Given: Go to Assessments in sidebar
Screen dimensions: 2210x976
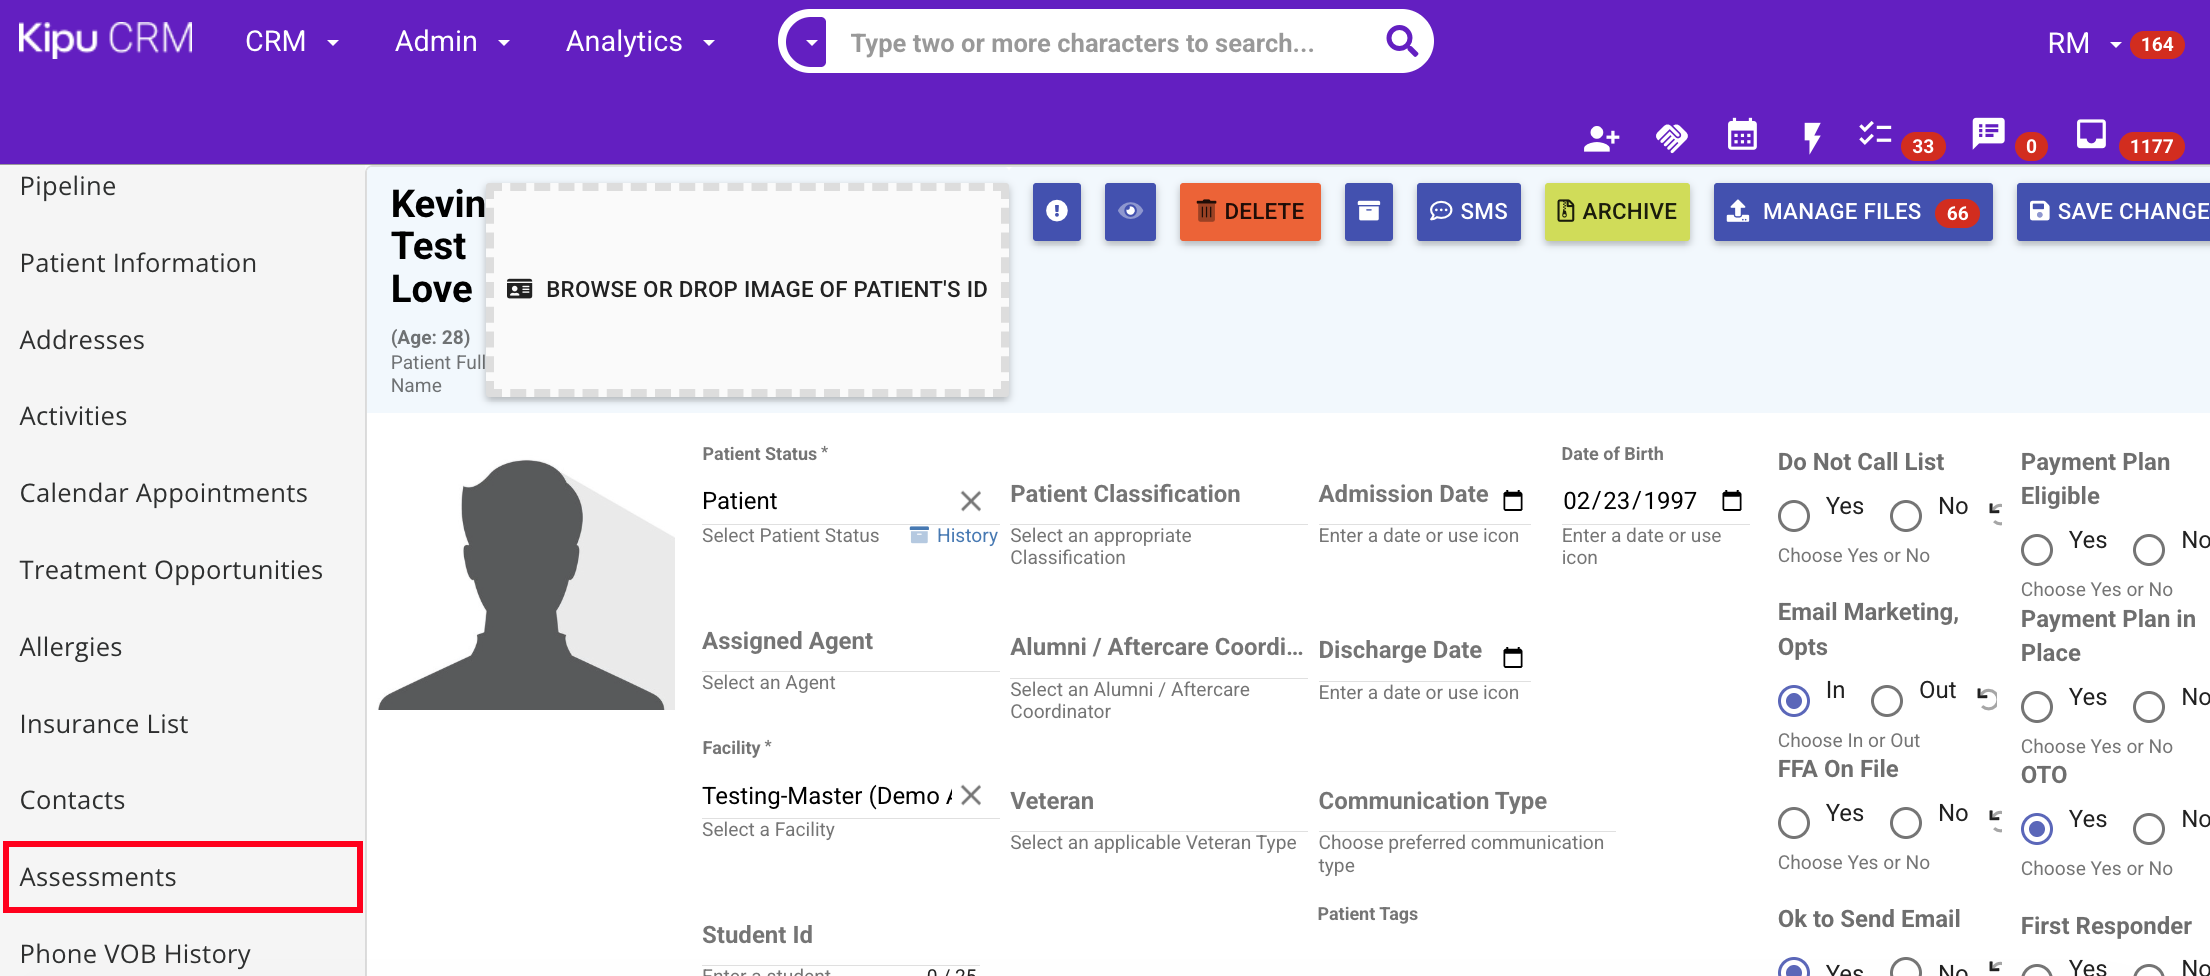Looking at the screenshot, I should [x=98, y=877].
